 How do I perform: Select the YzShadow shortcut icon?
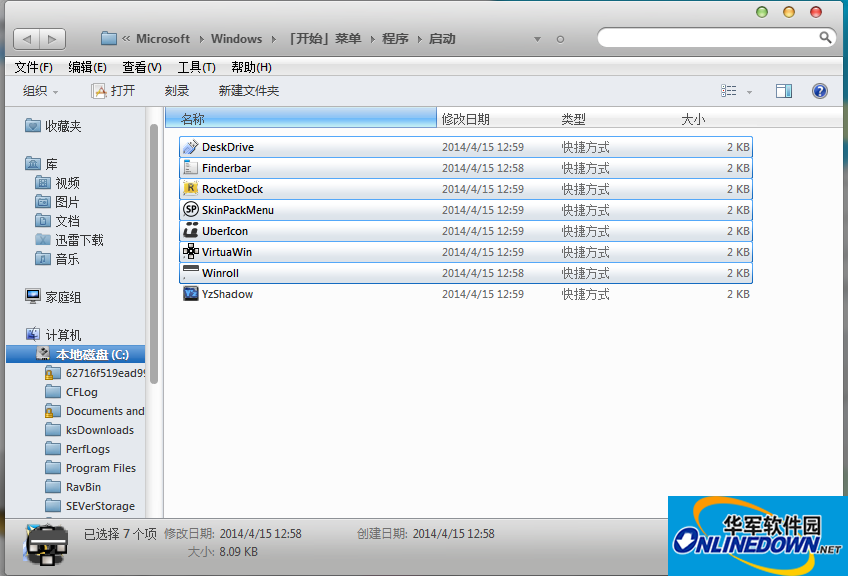click(190, 293)
